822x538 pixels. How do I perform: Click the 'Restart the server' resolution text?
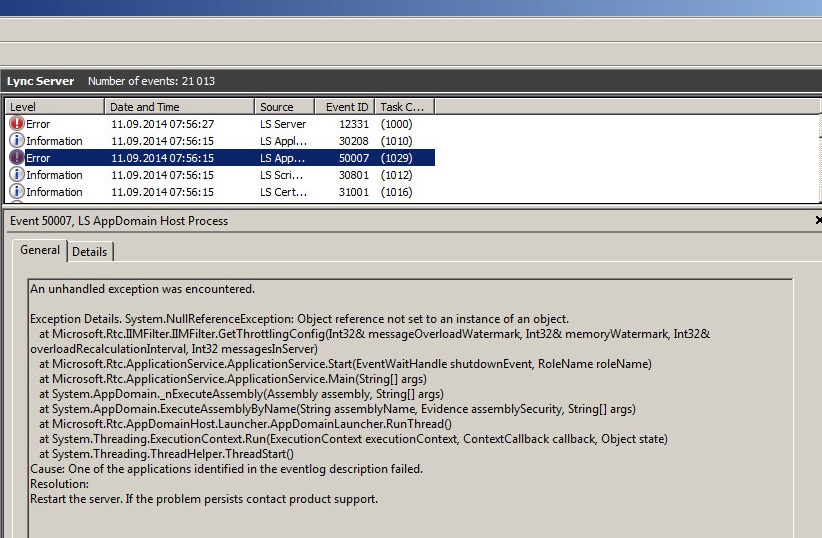[x=204, y=499]
